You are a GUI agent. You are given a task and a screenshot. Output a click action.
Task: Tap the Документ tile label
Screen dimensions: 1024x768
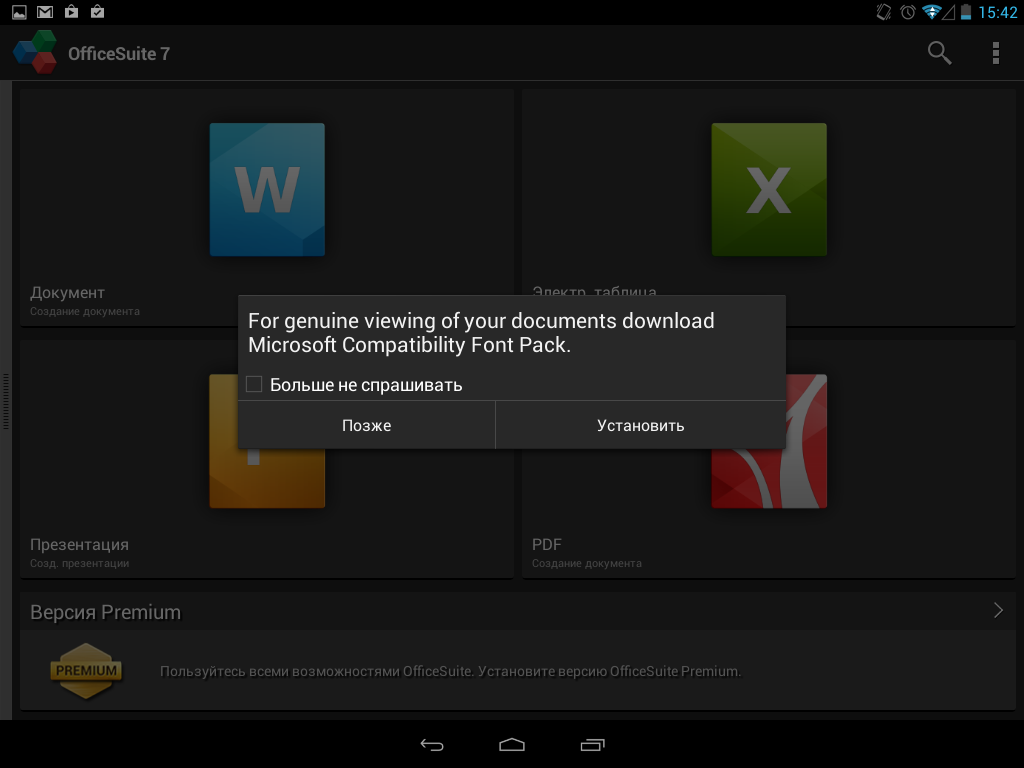tap(67, 293)
